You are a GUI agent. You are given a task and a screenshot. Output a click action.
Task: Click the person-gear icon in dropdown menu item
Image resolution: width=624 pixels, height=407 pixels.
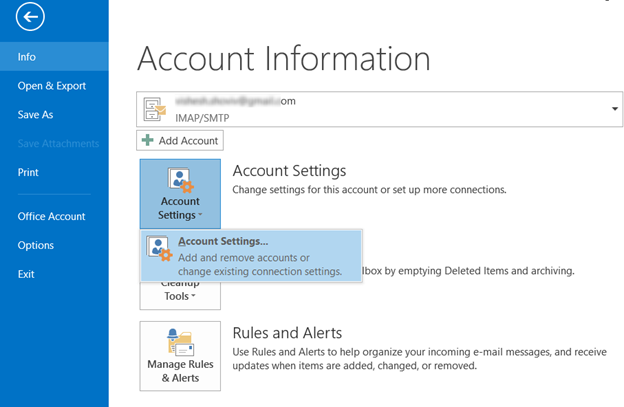[x=159, y=249]
